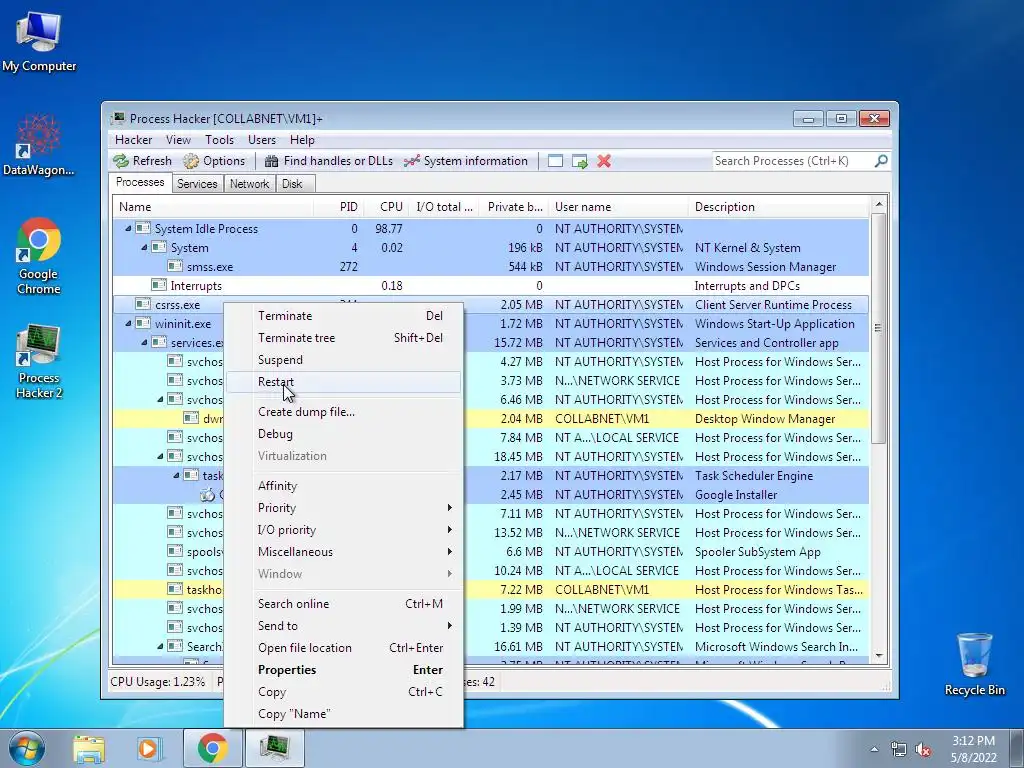The image size is (1024, 768).
Task: Sort by the PID column header
Action: [x=339, y=207]
